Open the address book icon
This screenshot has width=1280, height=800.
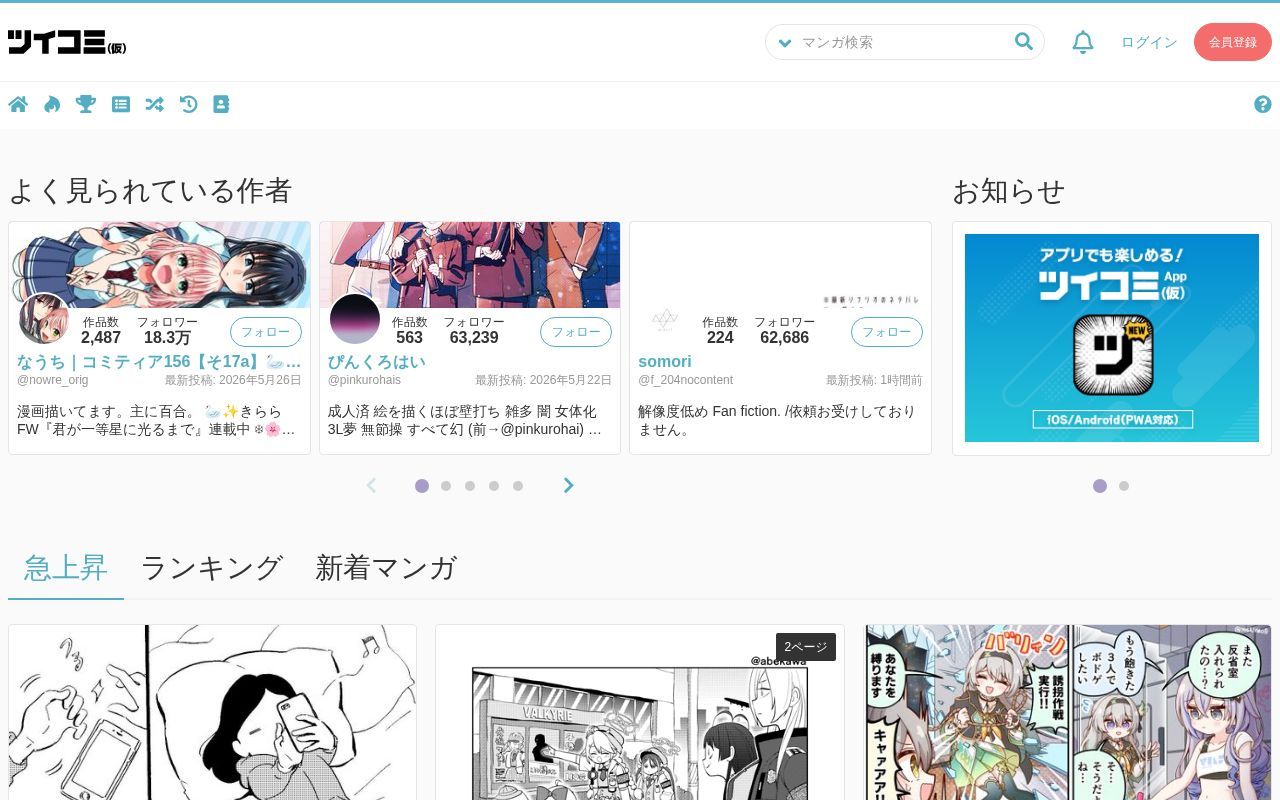click(221, 104)
